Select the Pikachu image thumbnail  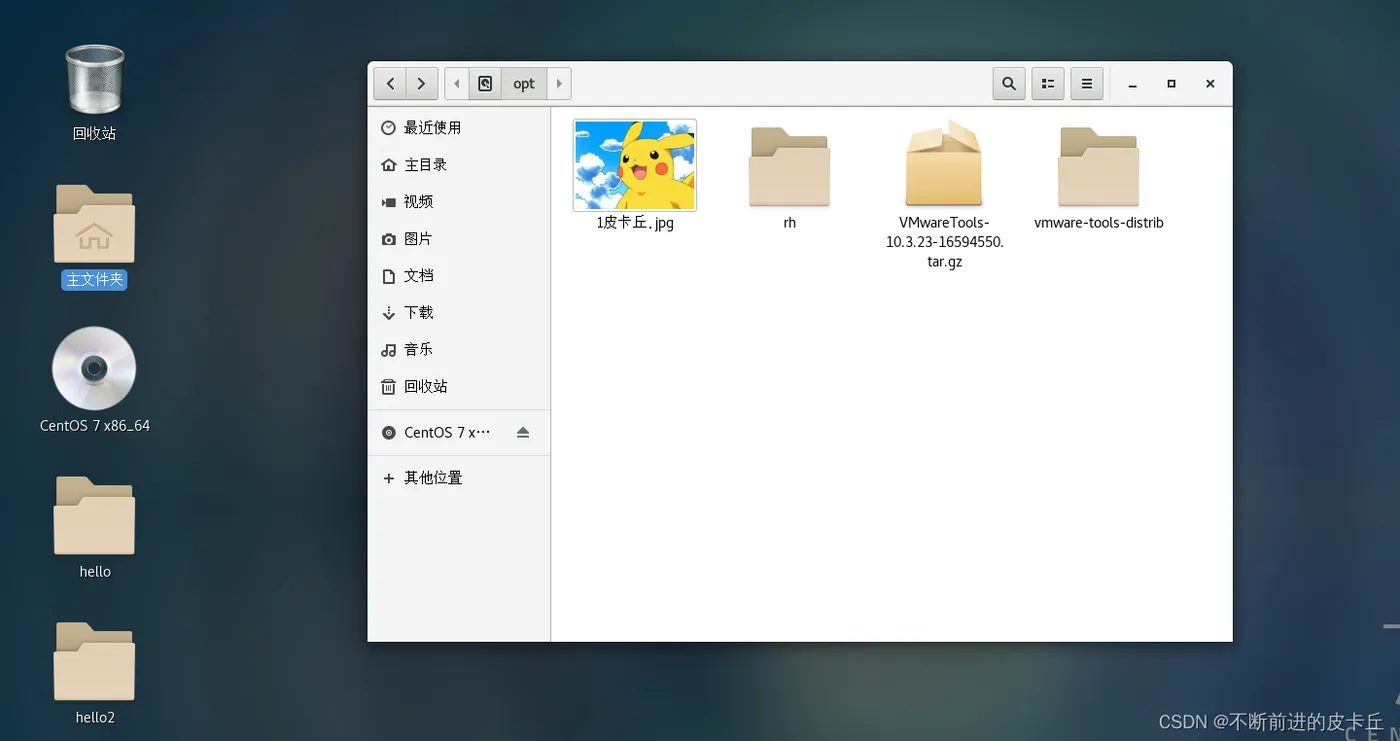tap(635, 165)
